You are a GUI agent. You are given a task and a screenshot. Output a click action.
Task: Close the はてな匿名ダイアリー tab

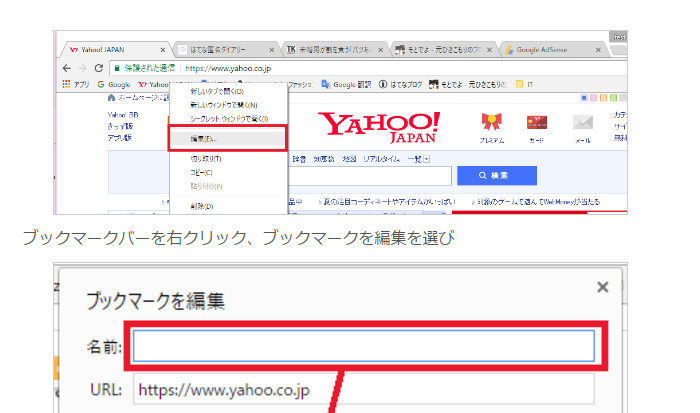click(x=271, y=50)
